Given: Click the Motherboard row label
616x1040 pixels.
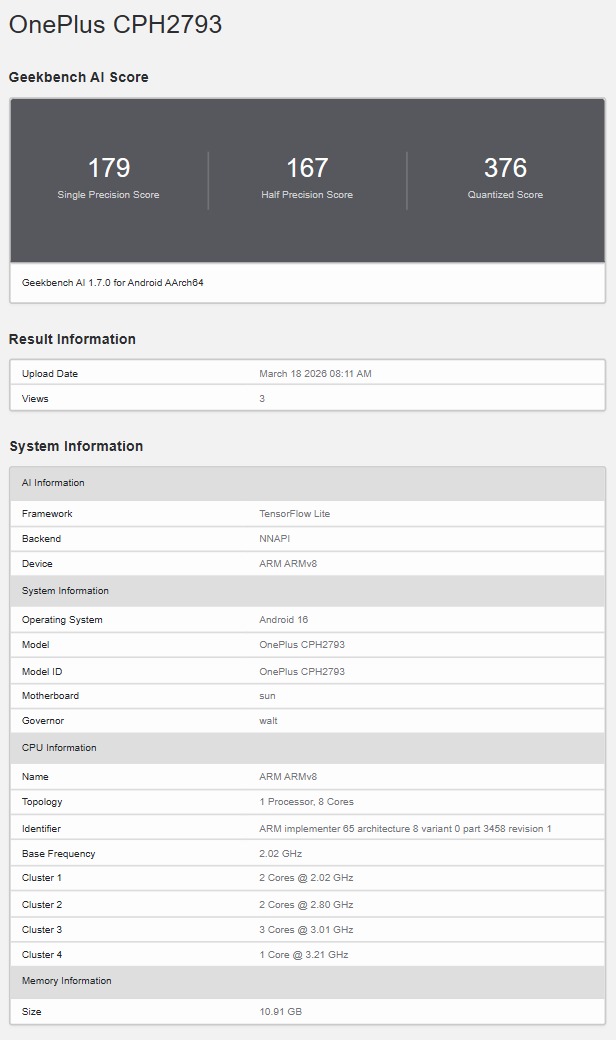Looking at the screenshot, I should pyautogui.click(x=50, y=696).
